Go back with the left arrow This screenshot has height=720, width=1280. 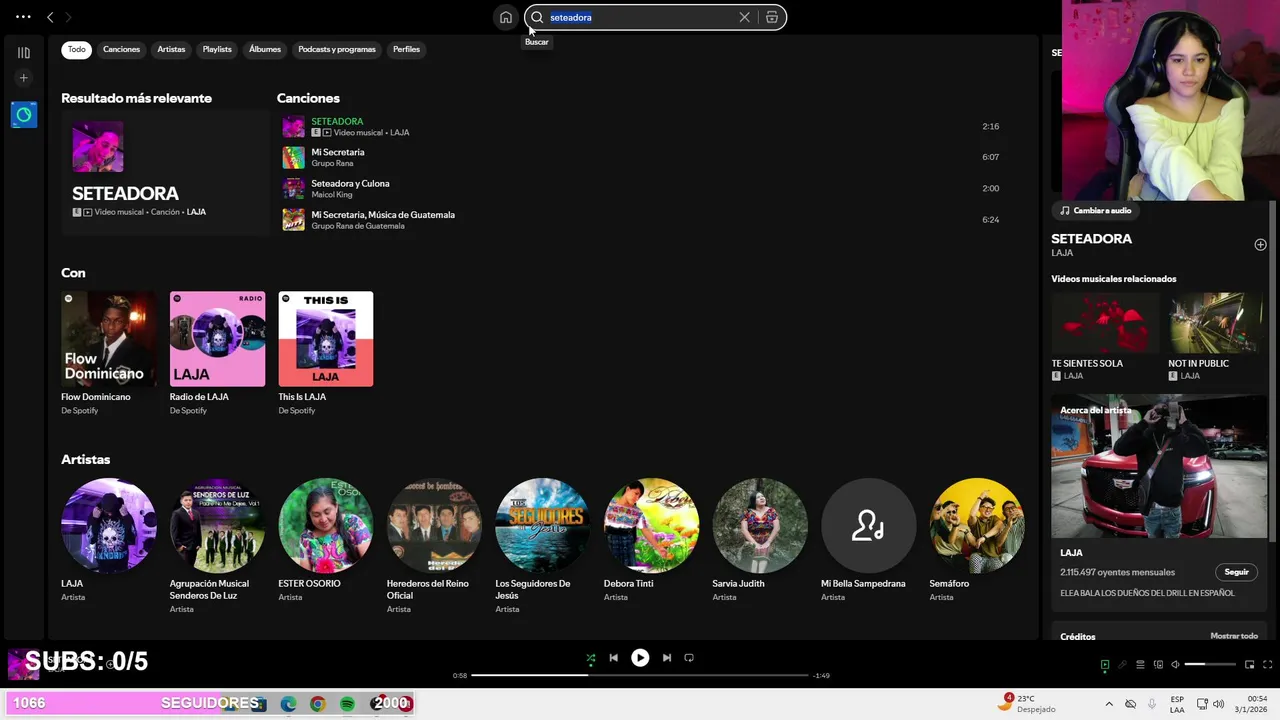pyautogui.click(x=50, y=17)
